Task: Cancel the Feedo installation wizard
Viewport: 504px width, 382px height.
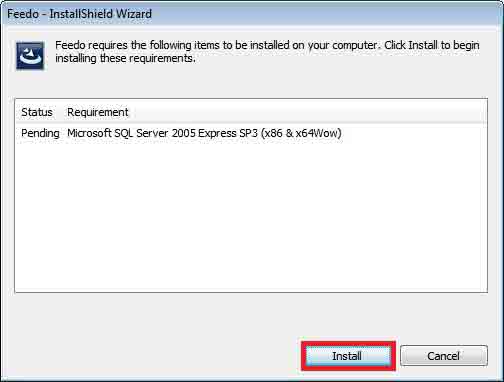Action: tap(444, 356)
